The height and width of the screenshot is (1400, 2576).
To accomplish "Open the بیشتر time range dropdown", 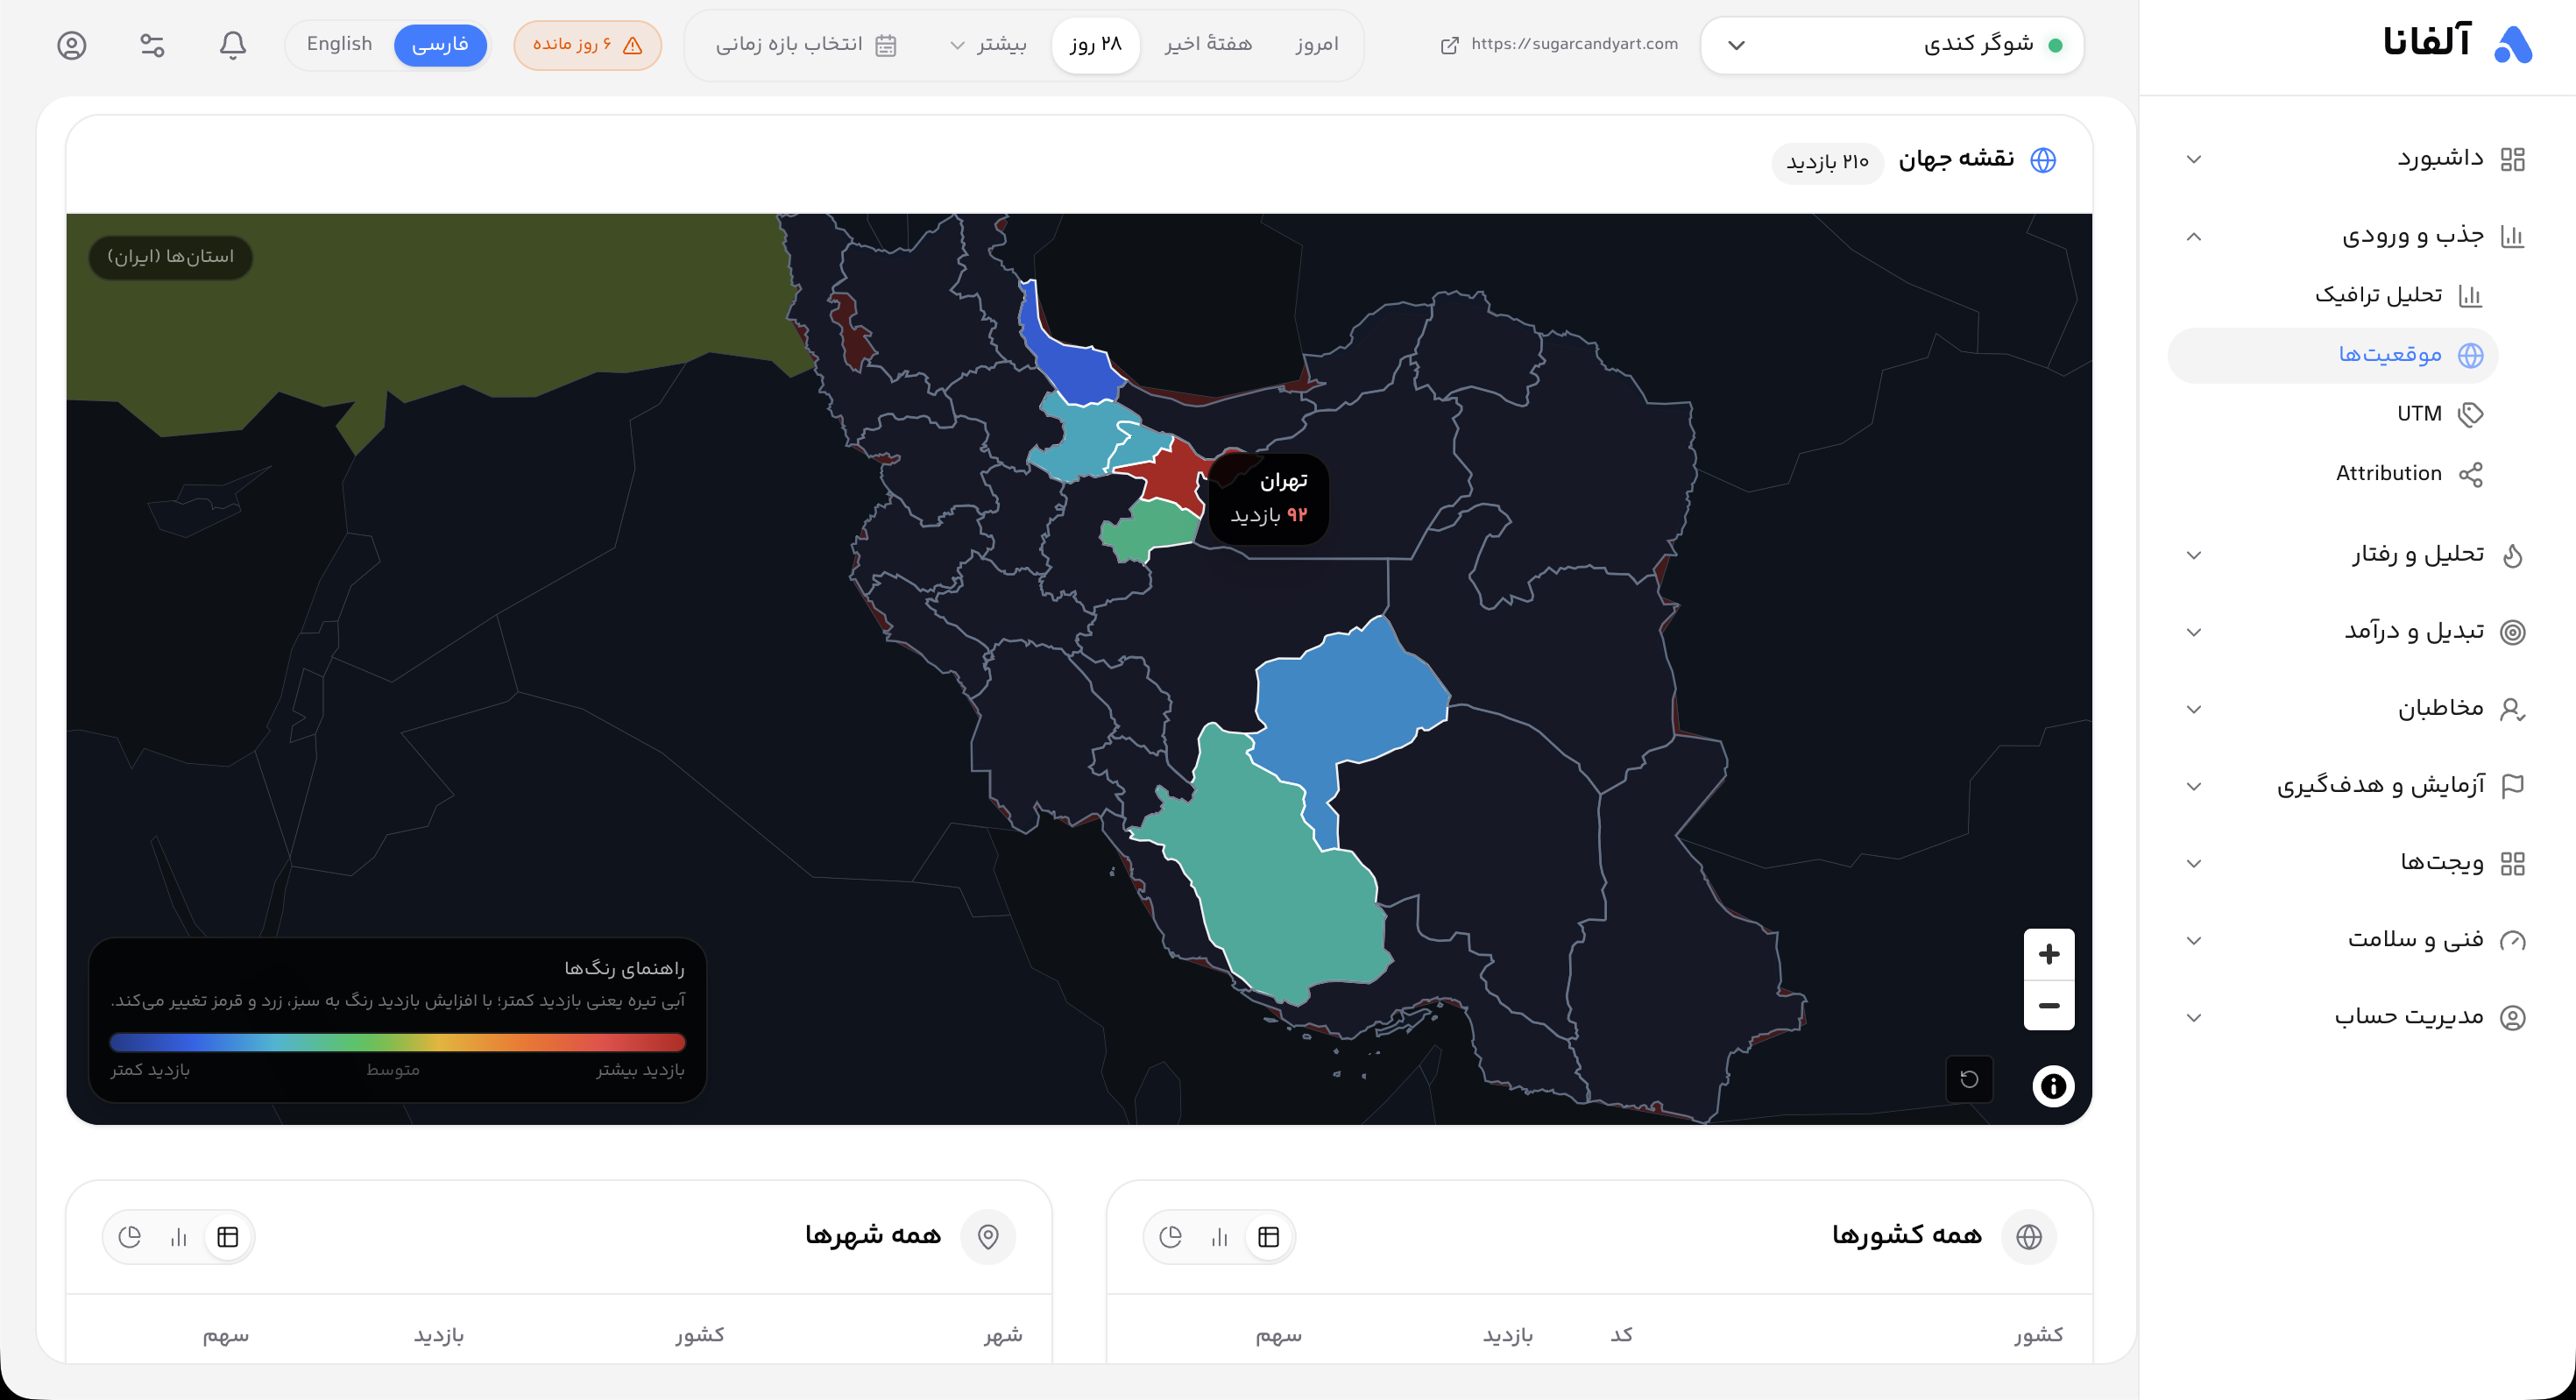I will [x=987, y=45].
